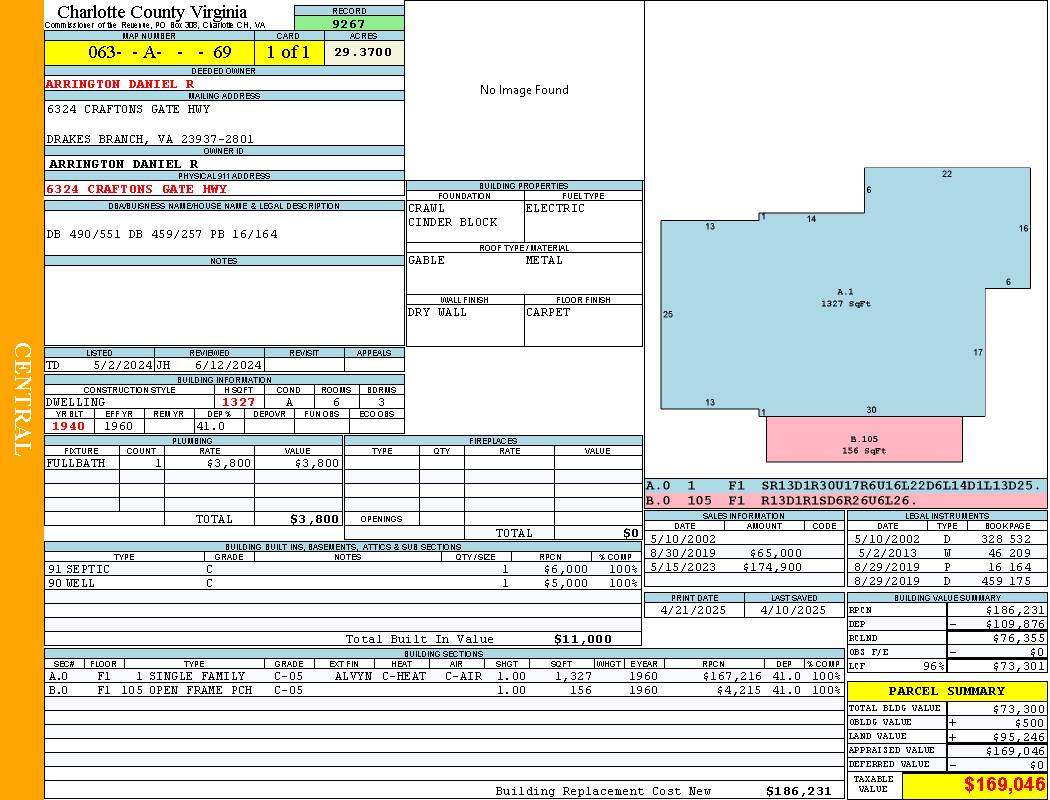Image resolution: width=1050 pixels, height=800 pixels.
Task: Click section B.0 RPCN $4,215
Action: pos(739,690)
